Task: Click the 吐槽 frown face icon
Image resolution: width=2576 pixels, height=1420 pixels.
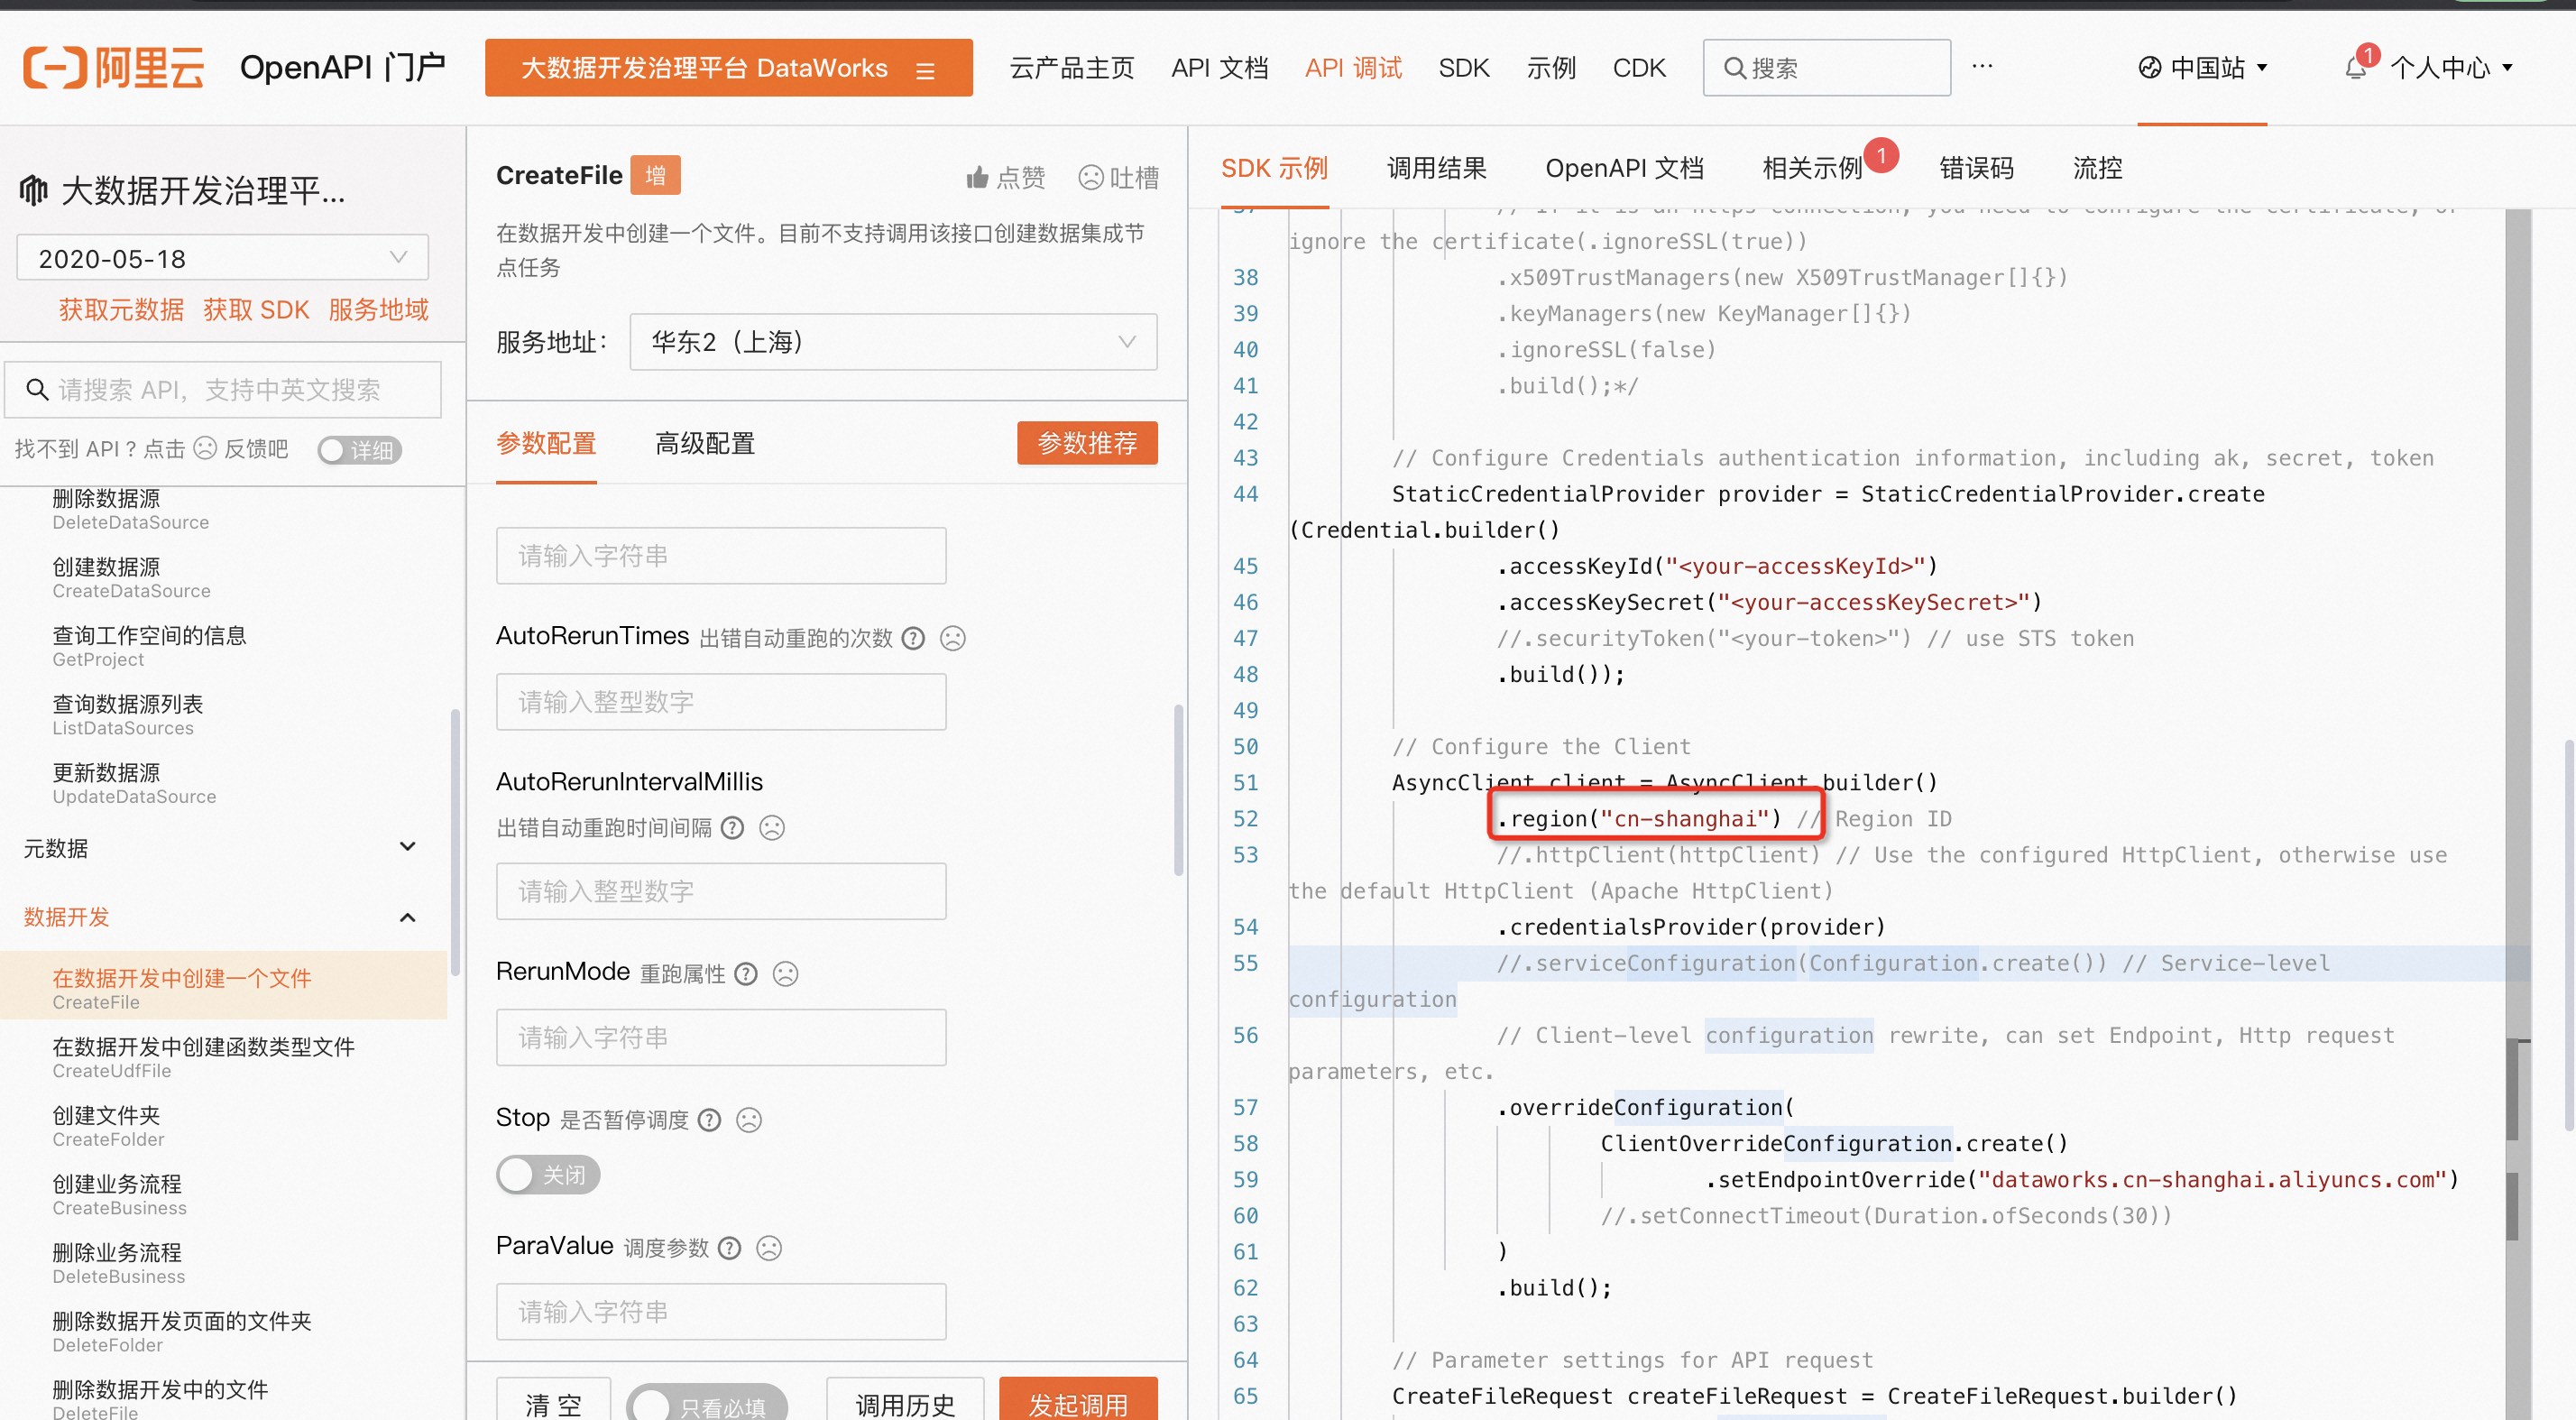Action: [x=1090, y=177]
